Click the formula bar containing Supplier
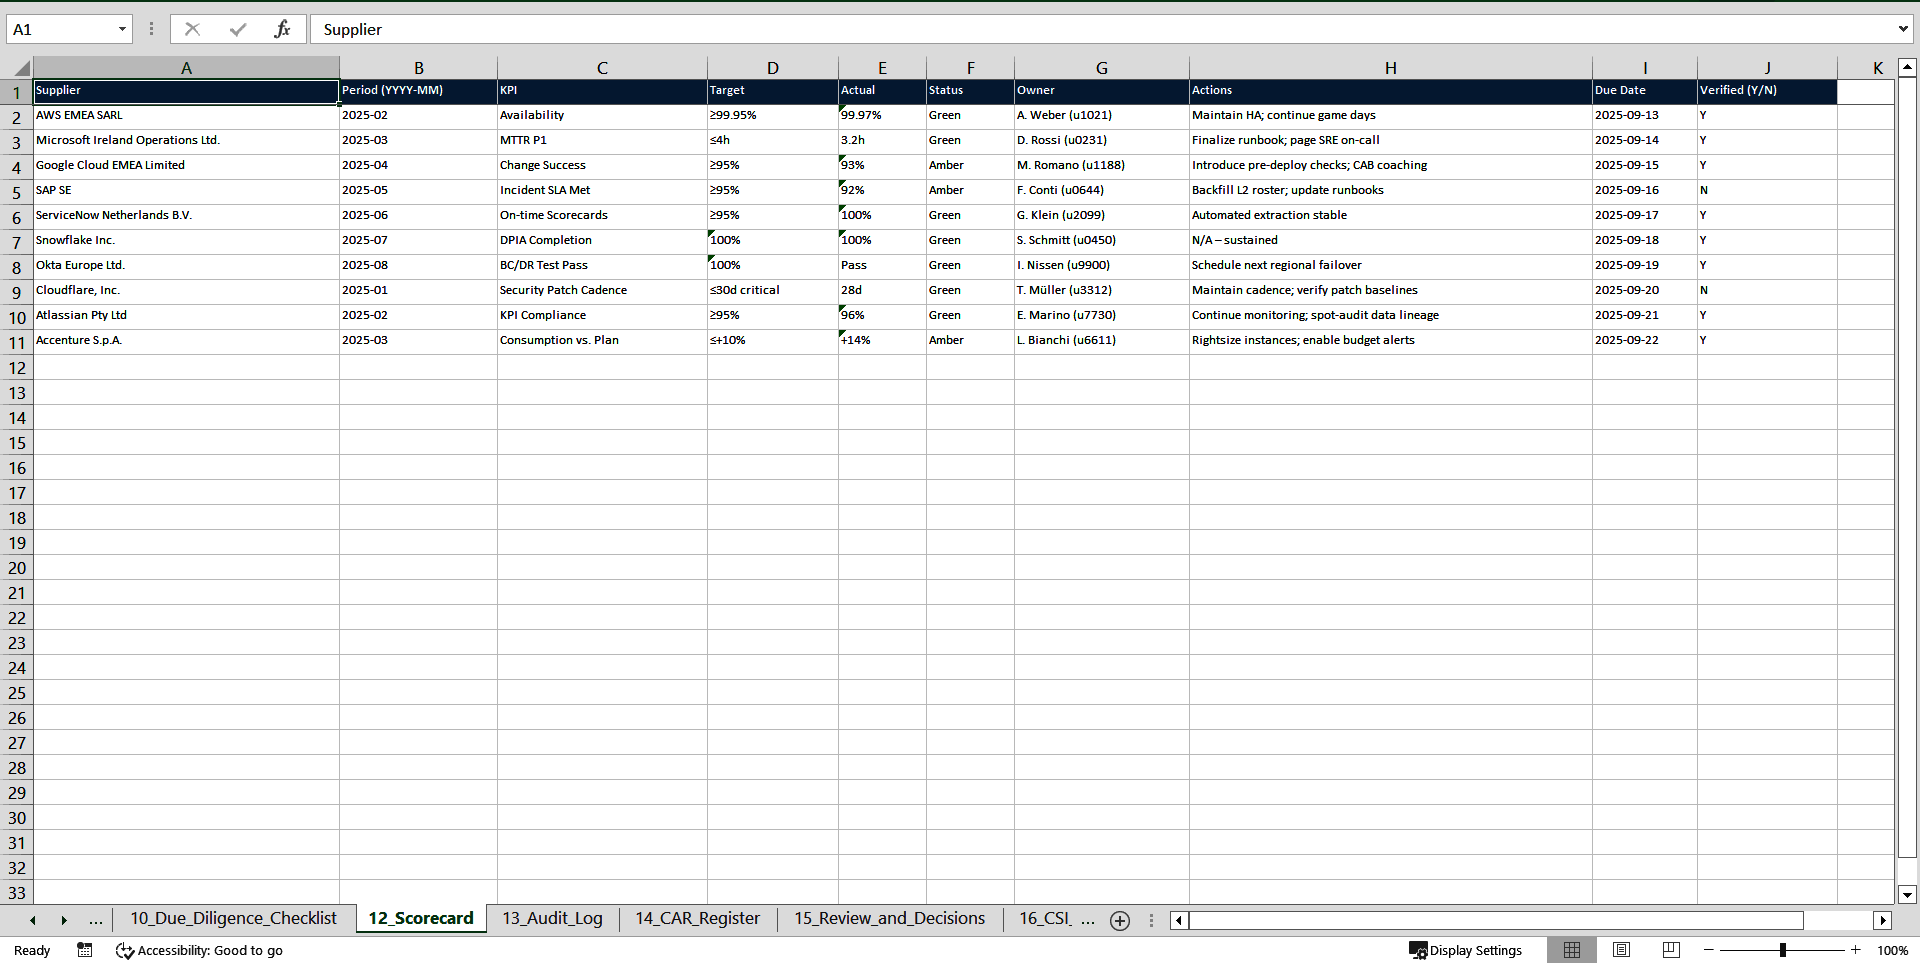The height and width of the screenshot is (964, 1920). tap(1100, 29)
